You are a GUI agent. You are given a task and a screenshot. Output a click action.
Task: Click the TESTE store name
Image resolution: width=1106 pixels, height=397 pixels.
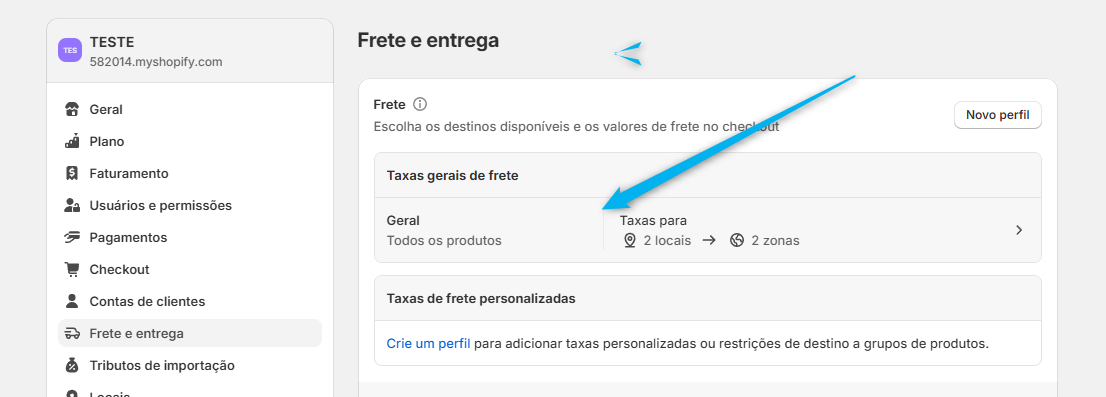(x=111, y=42)
